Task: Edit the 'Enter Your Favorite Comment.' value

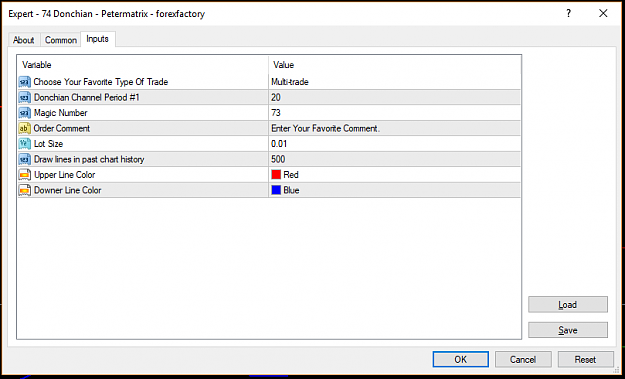Action: click(x=395, y=129)
